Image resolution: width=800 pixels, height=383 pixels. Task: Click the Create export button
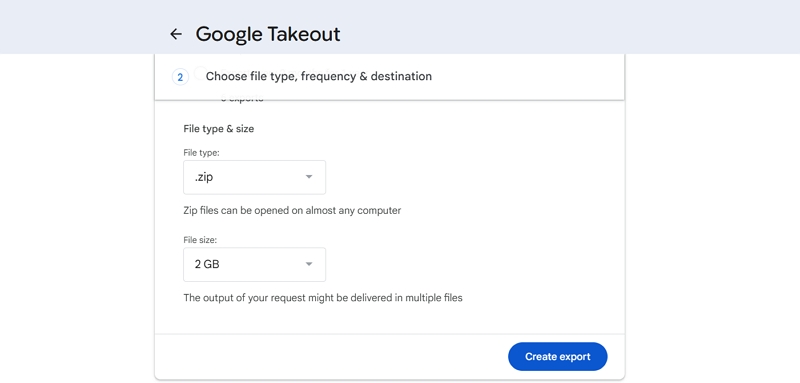tap(558, 356)
